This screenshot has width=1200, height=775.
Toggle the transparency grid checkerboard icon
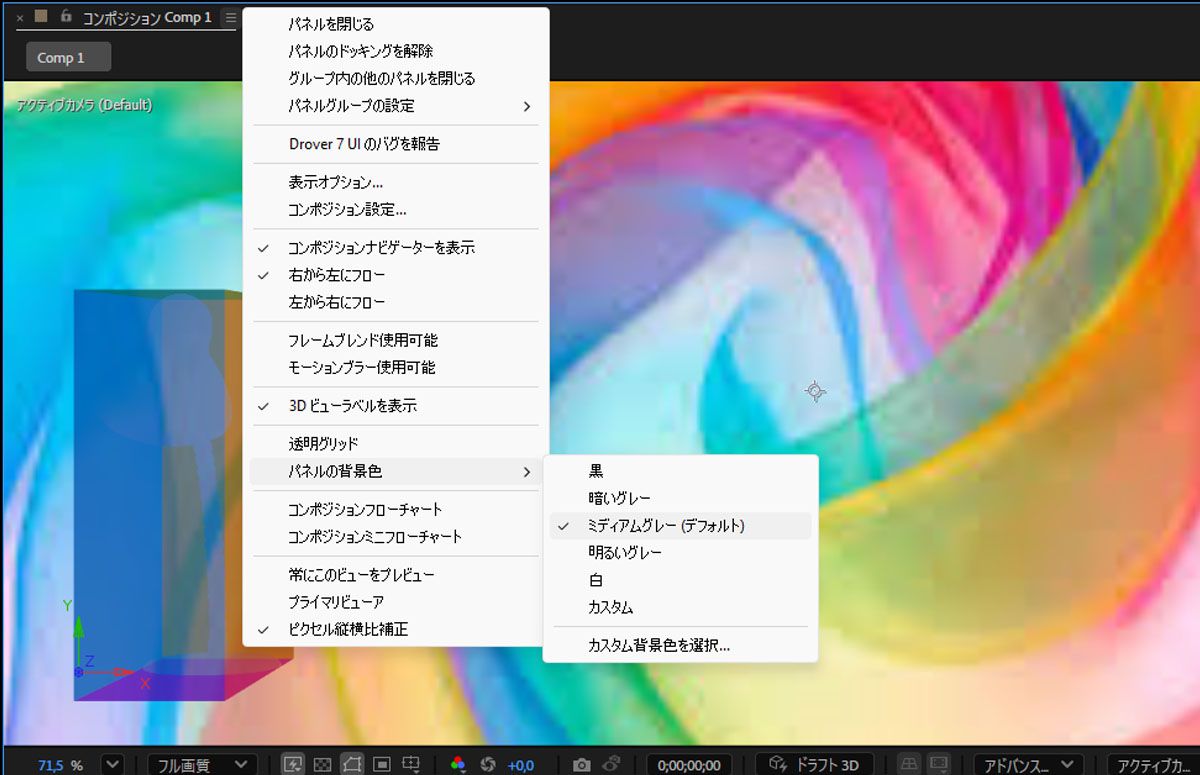pyautogui.click(x=322, y=763)
